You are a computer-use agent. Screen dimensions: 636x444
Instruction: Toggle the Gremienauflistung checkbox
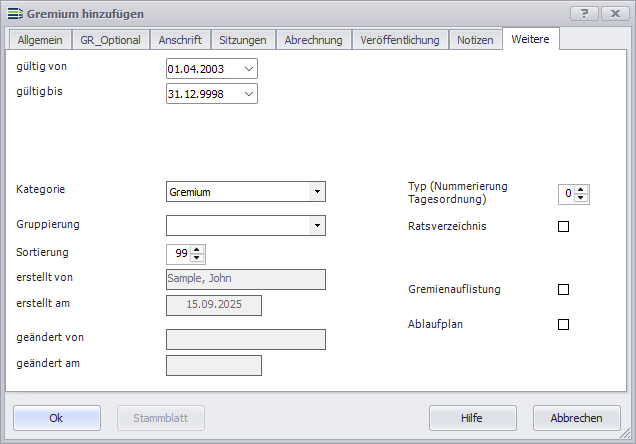click(x=563, y=290)
